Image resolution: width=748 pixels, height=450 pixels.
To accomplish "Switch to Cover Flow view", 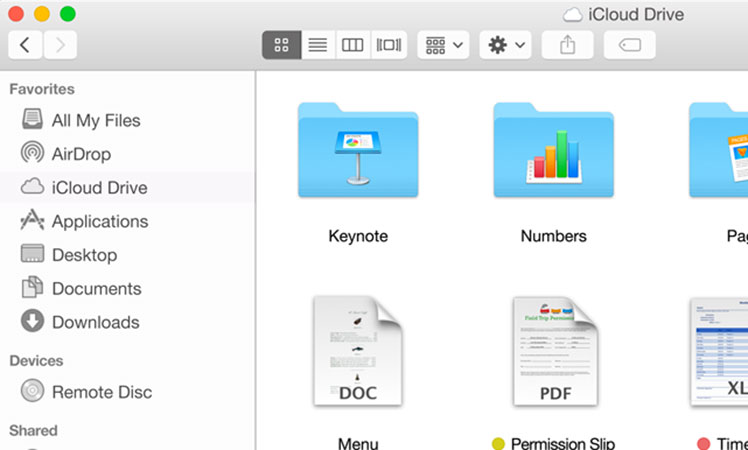I will pyautogui.click(x=387, y=45).
